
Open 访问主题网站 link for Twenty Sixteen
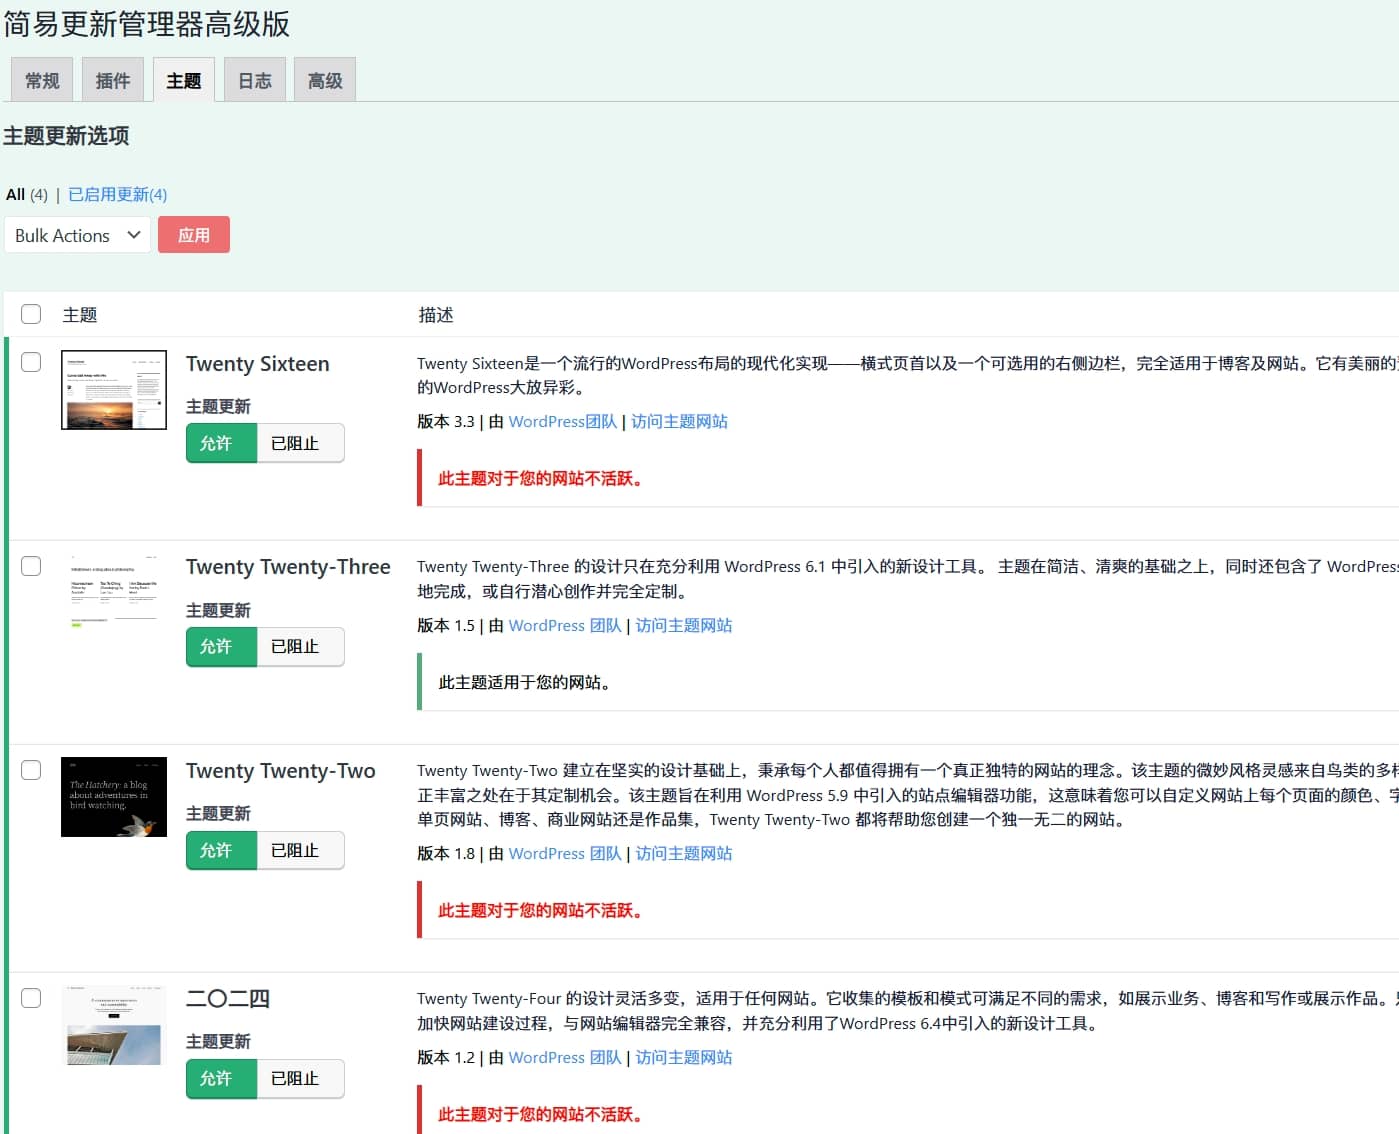[x=679, y=422]
